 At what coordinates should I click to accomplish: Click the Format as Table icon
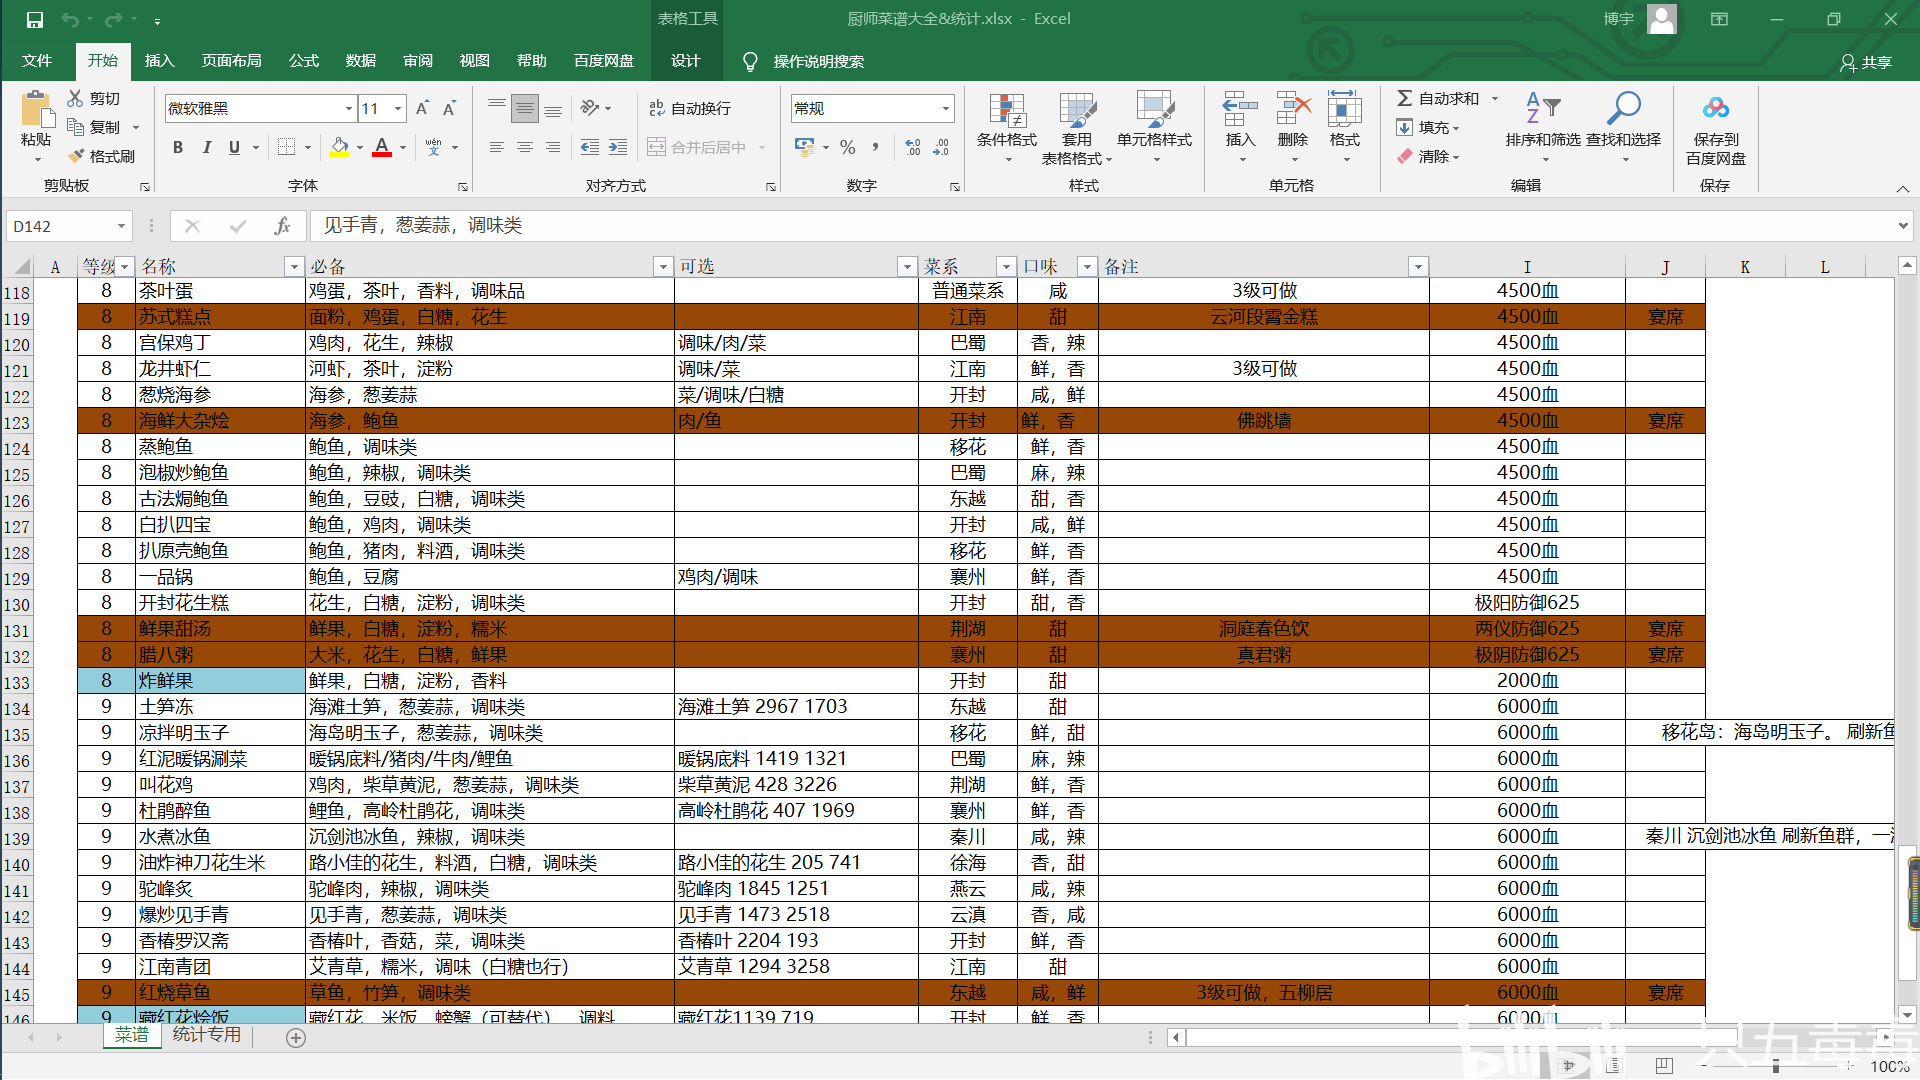coord(1077,111)
